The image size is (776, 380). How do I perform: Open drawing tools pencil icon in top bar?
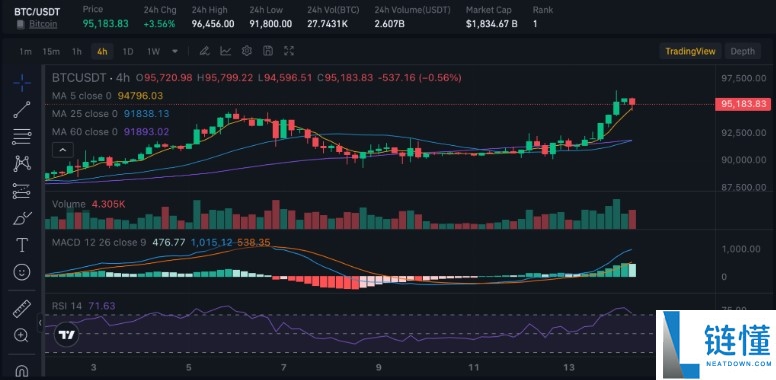[x=204, y=51]
